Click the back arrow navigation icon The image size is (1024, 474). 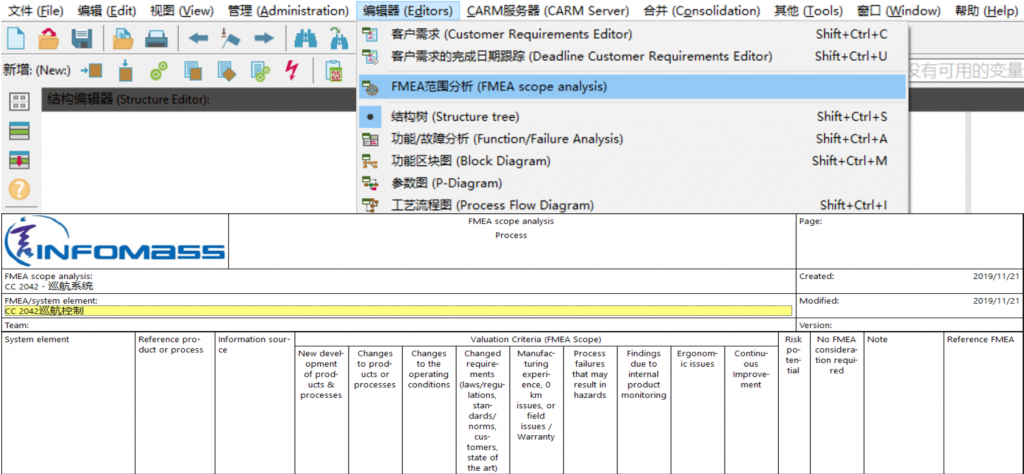tap(199, 39)
